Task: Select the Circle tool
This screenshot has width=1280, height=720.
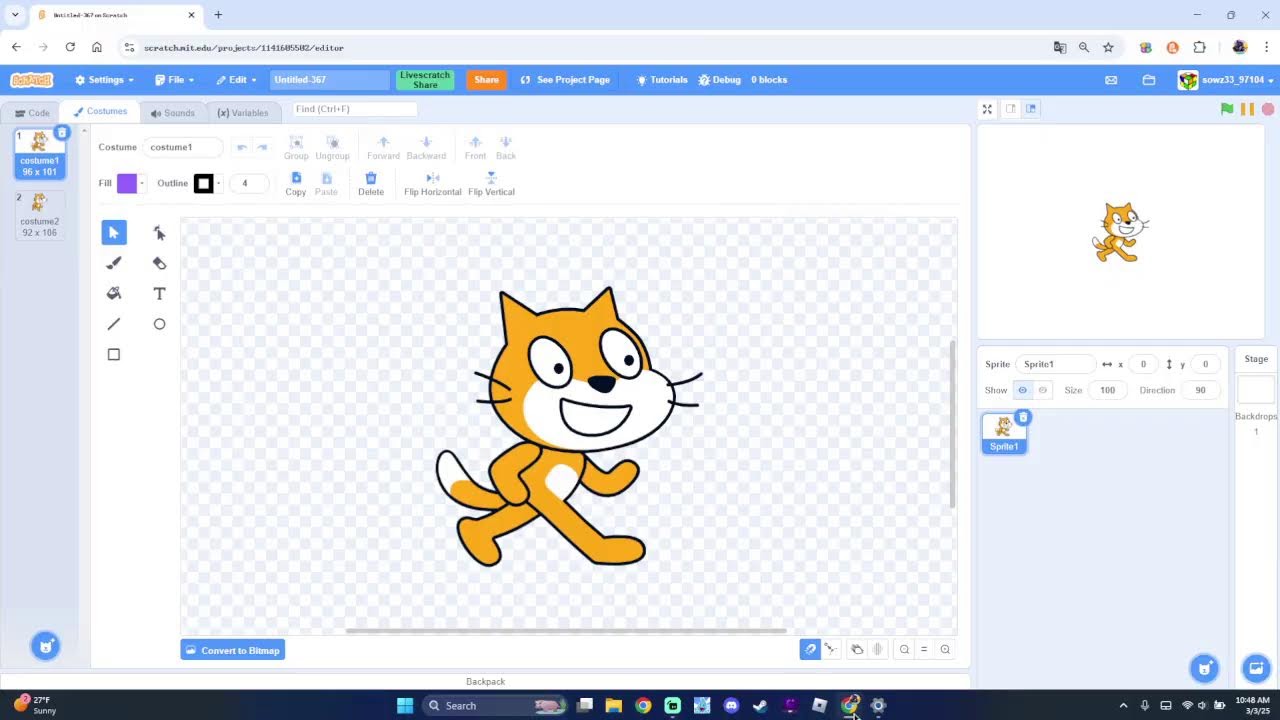Action: point(159,324)
